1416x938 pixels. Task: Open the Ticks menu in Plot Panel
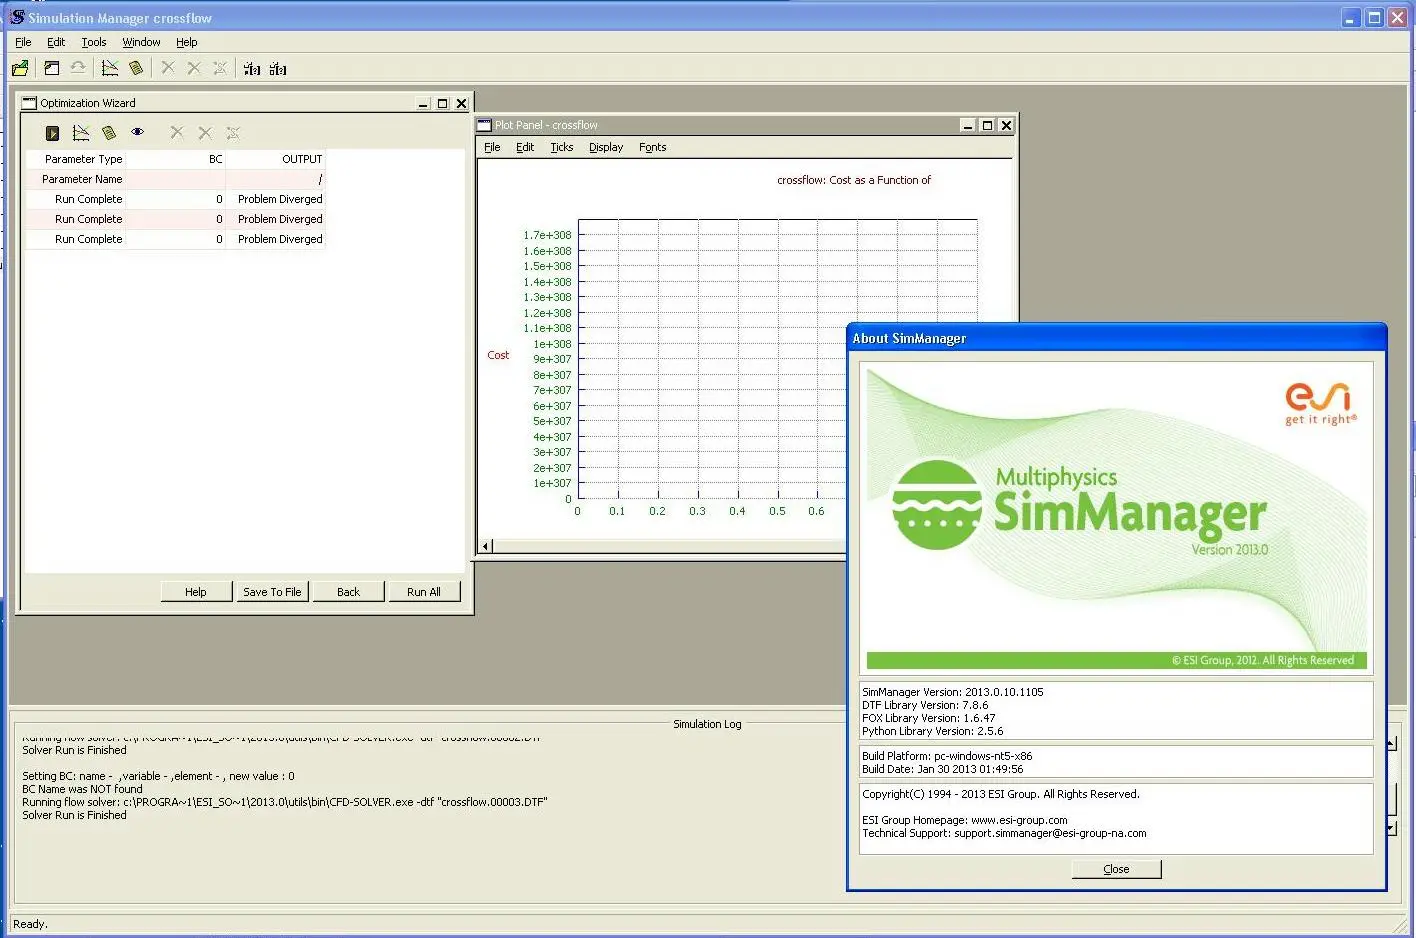click(561, 147)
